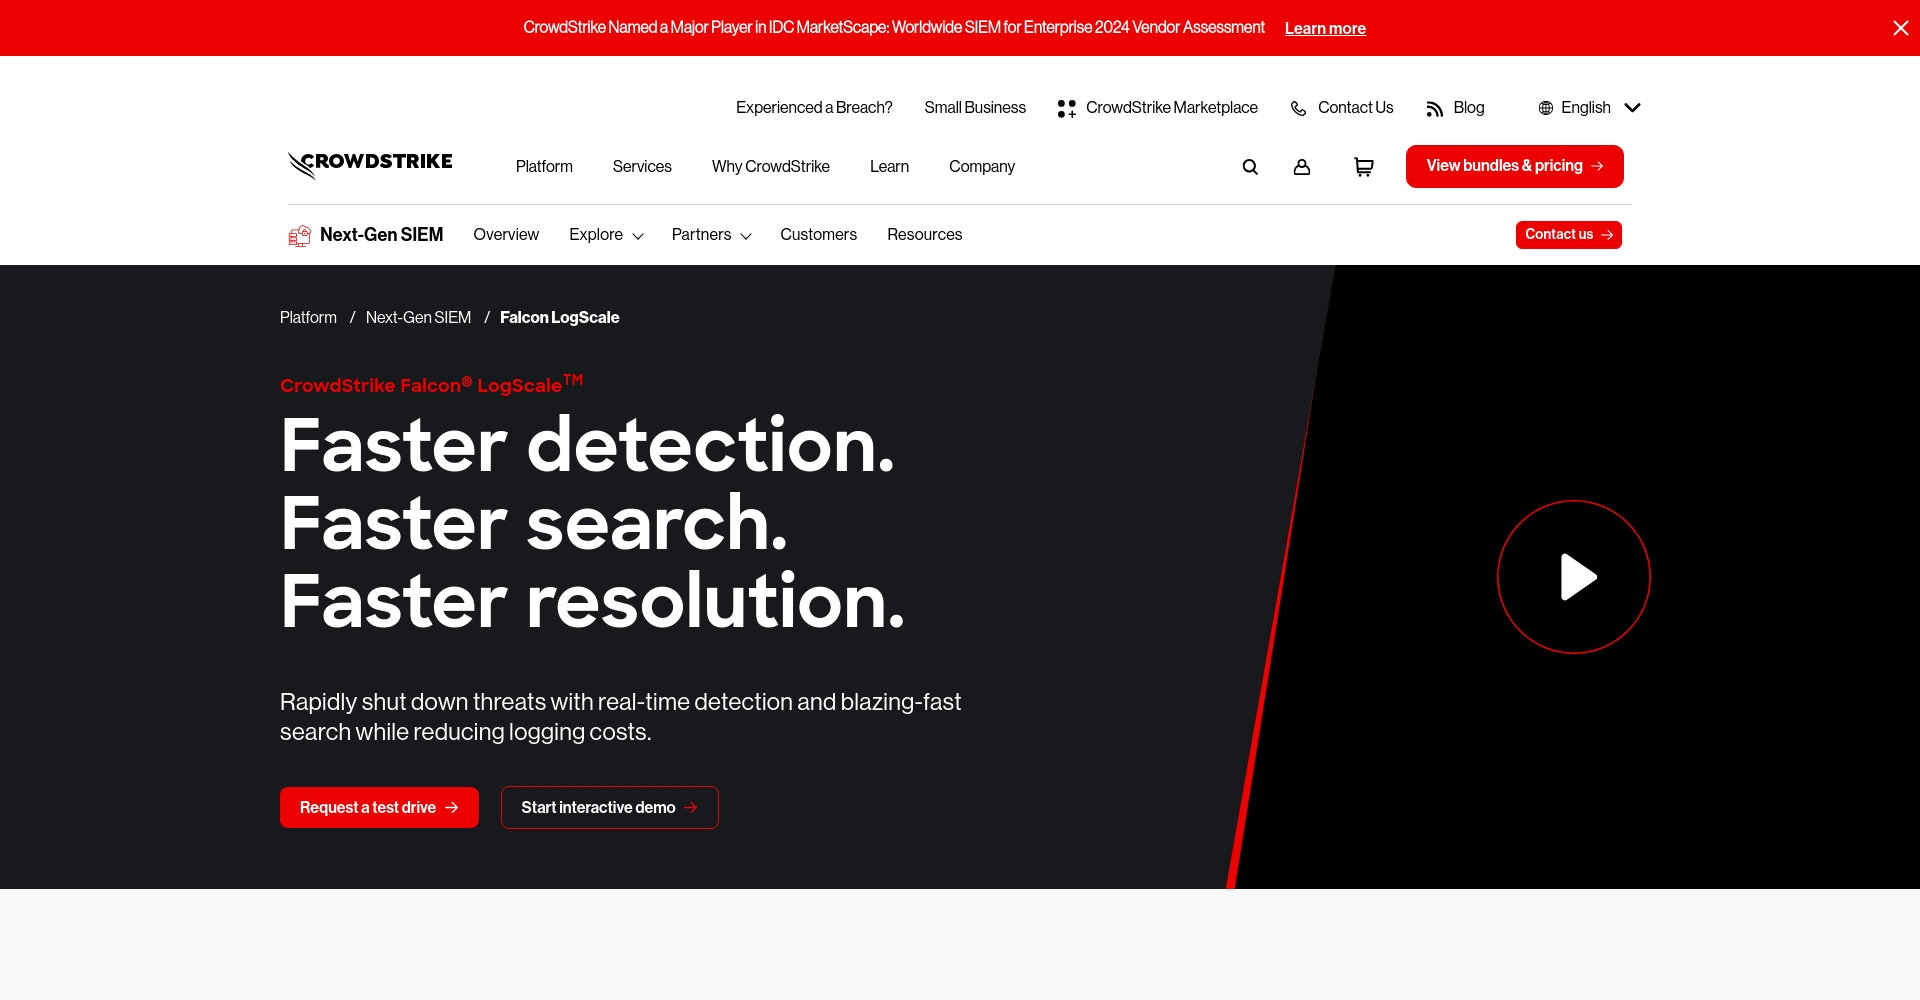
Task: Go to Platform breadcrumb
Action: (x=308, y=318)
